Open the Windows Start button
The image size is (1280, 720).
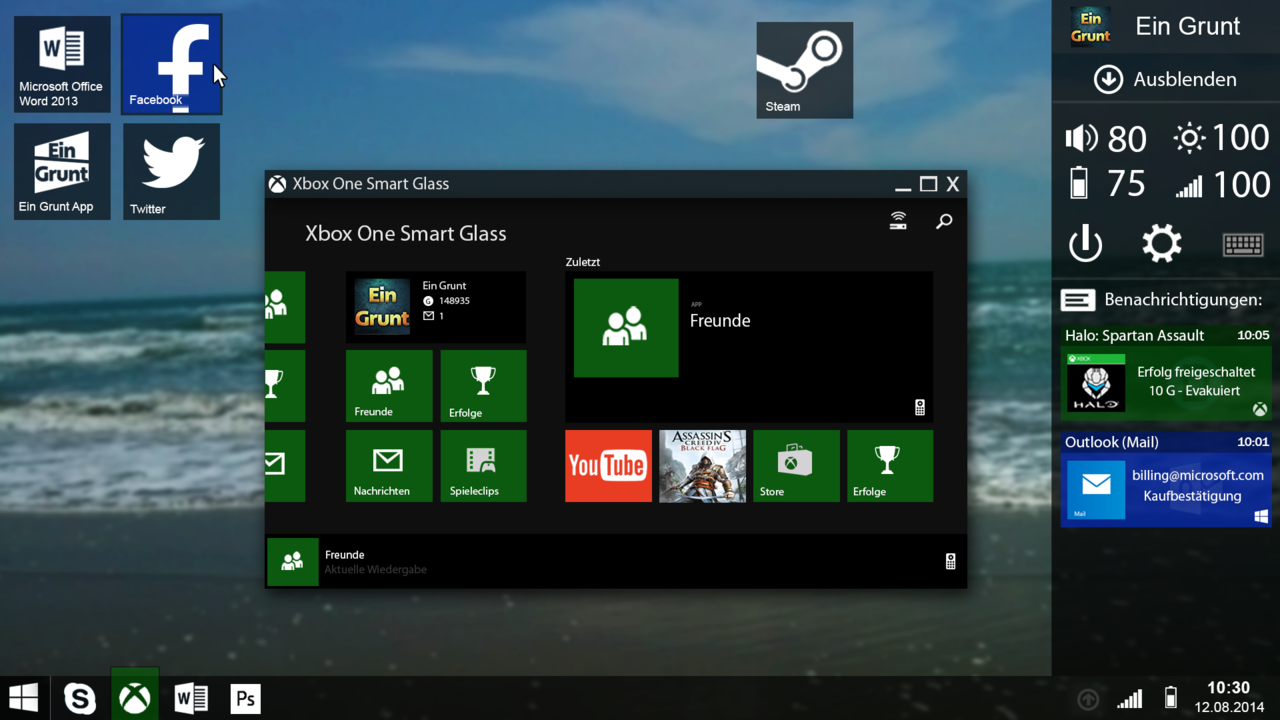click(24, 698)
